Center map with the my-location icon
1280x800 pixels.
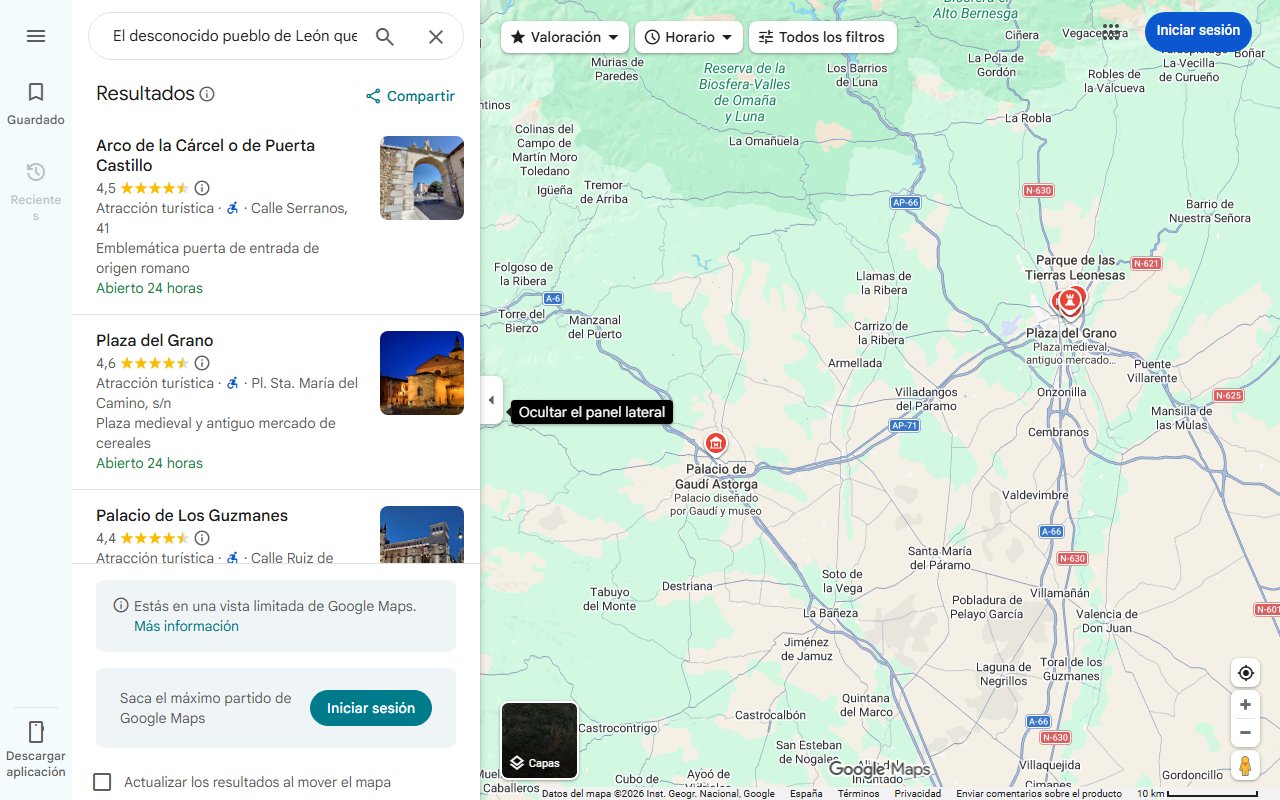[x=1245, y=673]
